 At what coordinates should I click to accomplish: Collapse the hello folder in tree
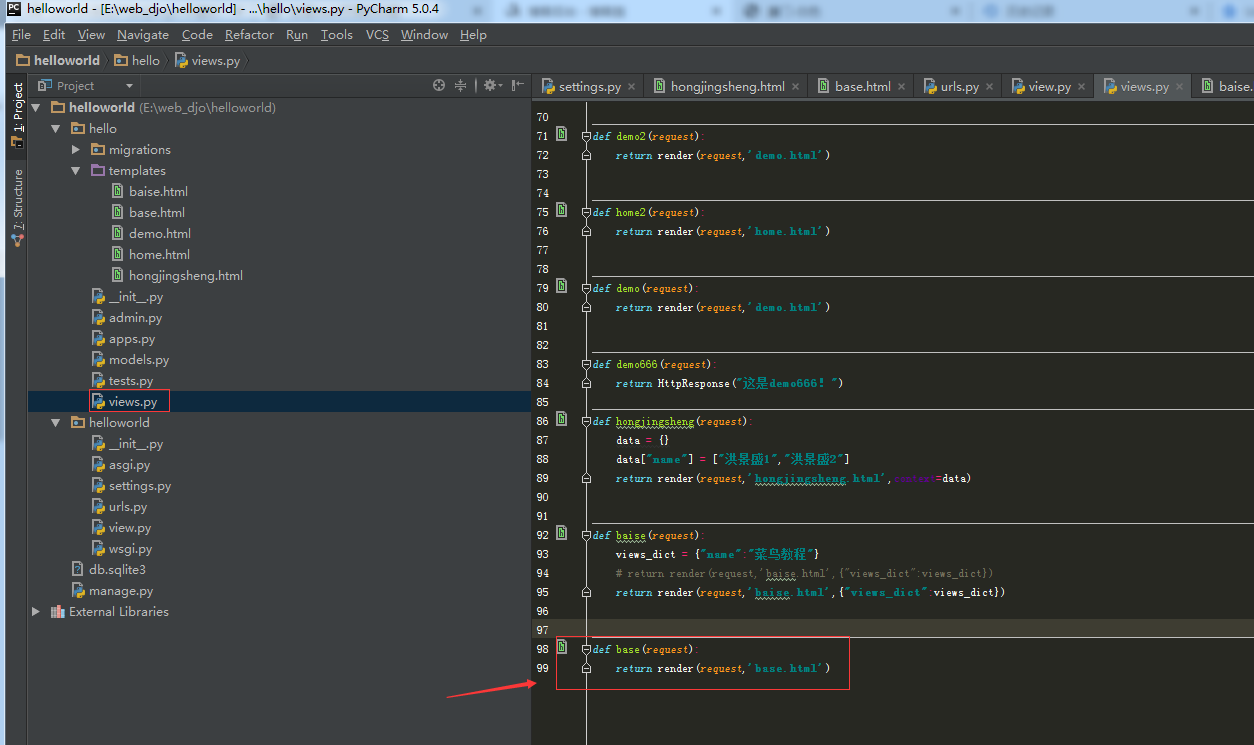point(56,128)
